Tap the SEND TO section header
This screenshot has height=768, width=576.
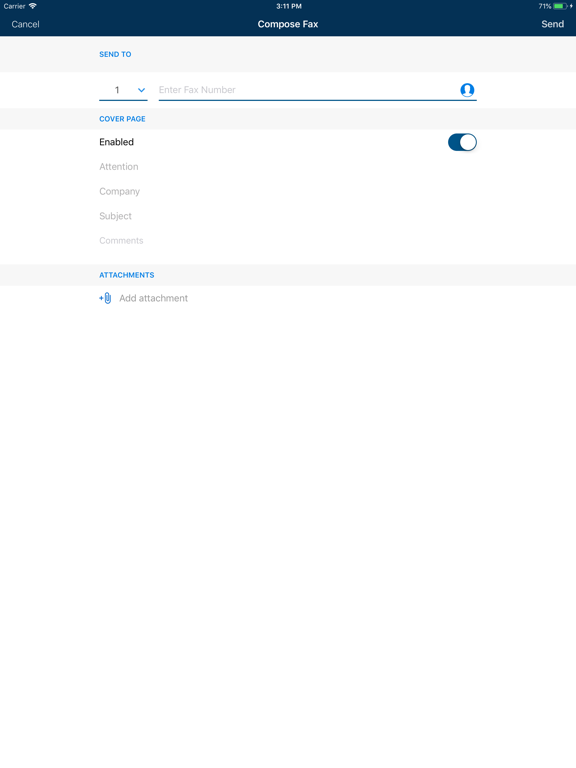point(115,54)
